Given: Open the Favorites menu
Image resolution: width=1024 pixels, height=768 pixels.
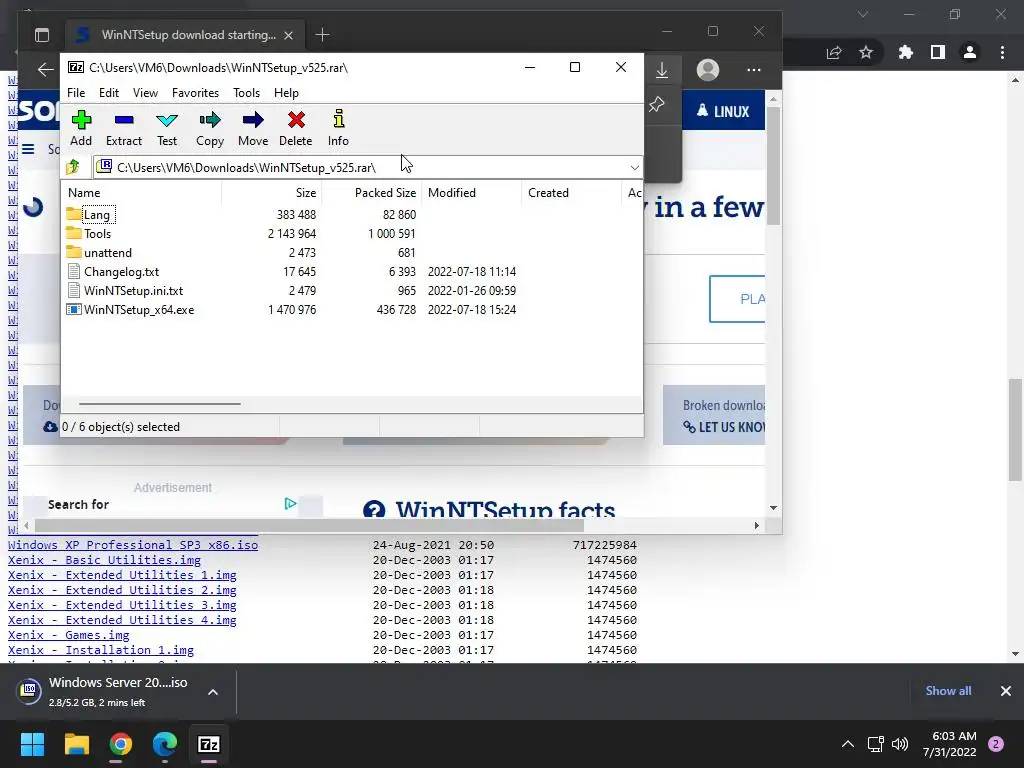Looking at the screenshot, I should pos(195,93).
